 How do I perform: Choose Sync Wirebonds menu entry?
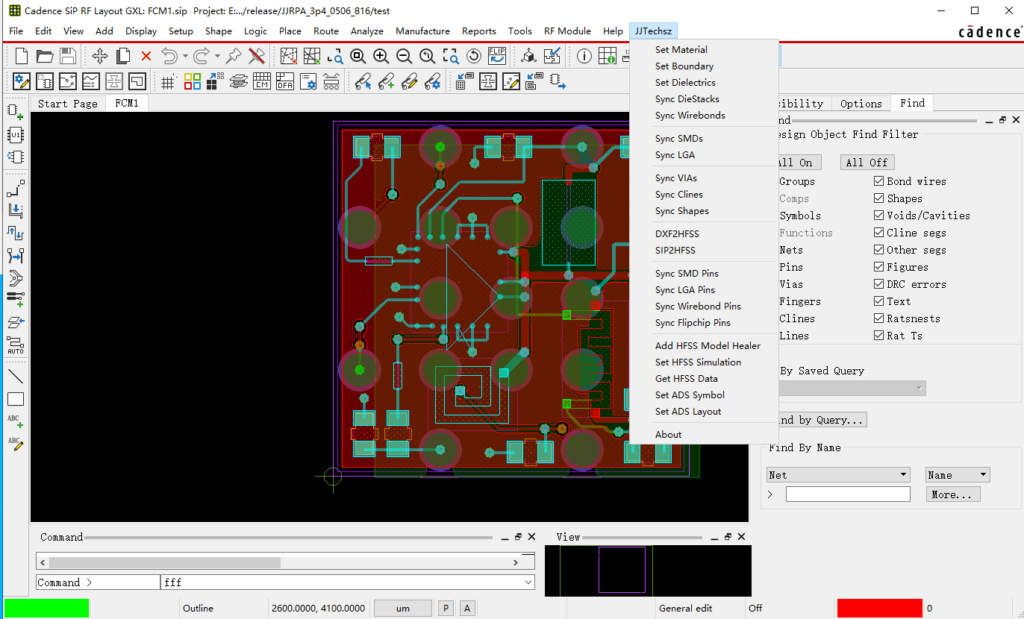(x=690, y=115)
